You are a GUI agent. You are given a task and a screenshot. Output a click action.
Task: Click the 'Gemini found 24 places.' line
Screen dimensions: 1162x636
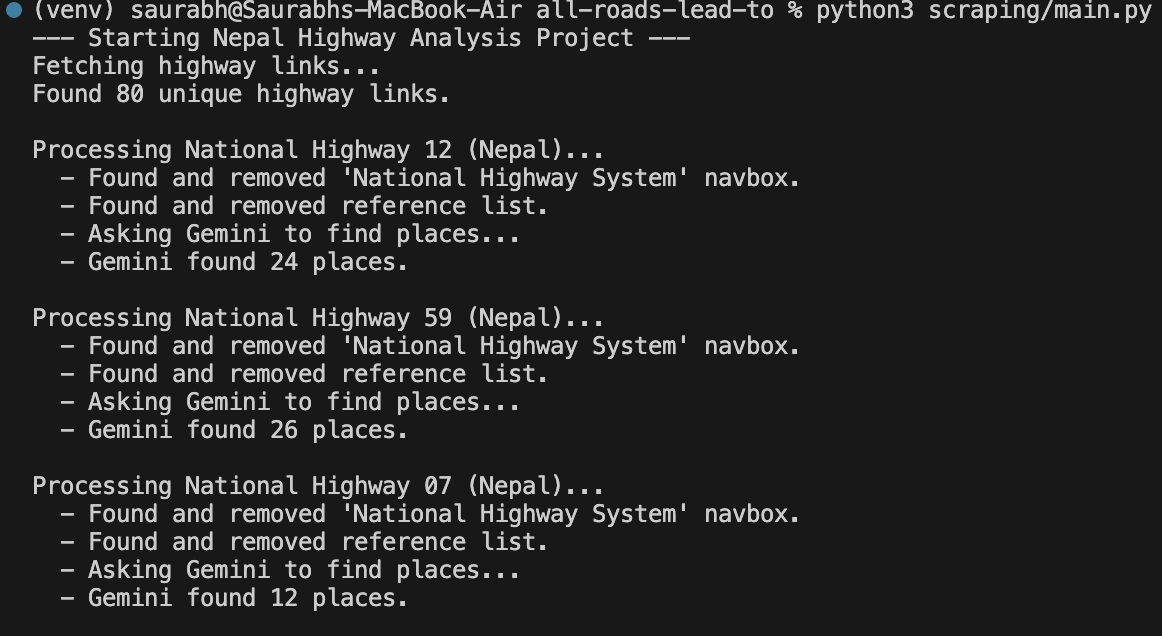pyautogui.click(x=248, y=262)
